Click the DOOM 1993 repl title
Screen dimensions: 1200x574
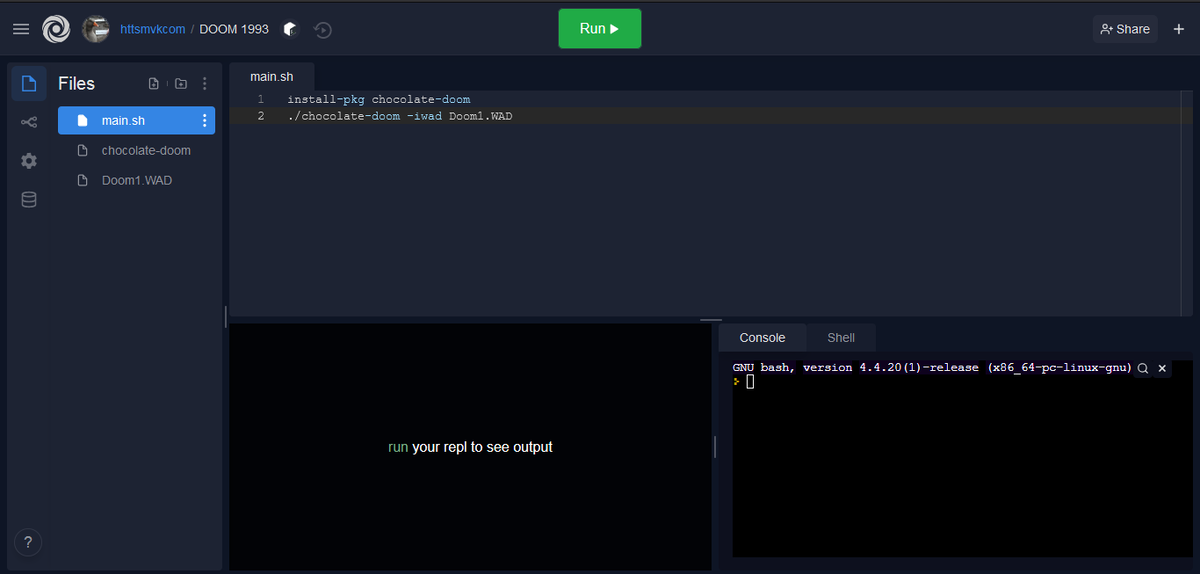click(x=234, y=29)
